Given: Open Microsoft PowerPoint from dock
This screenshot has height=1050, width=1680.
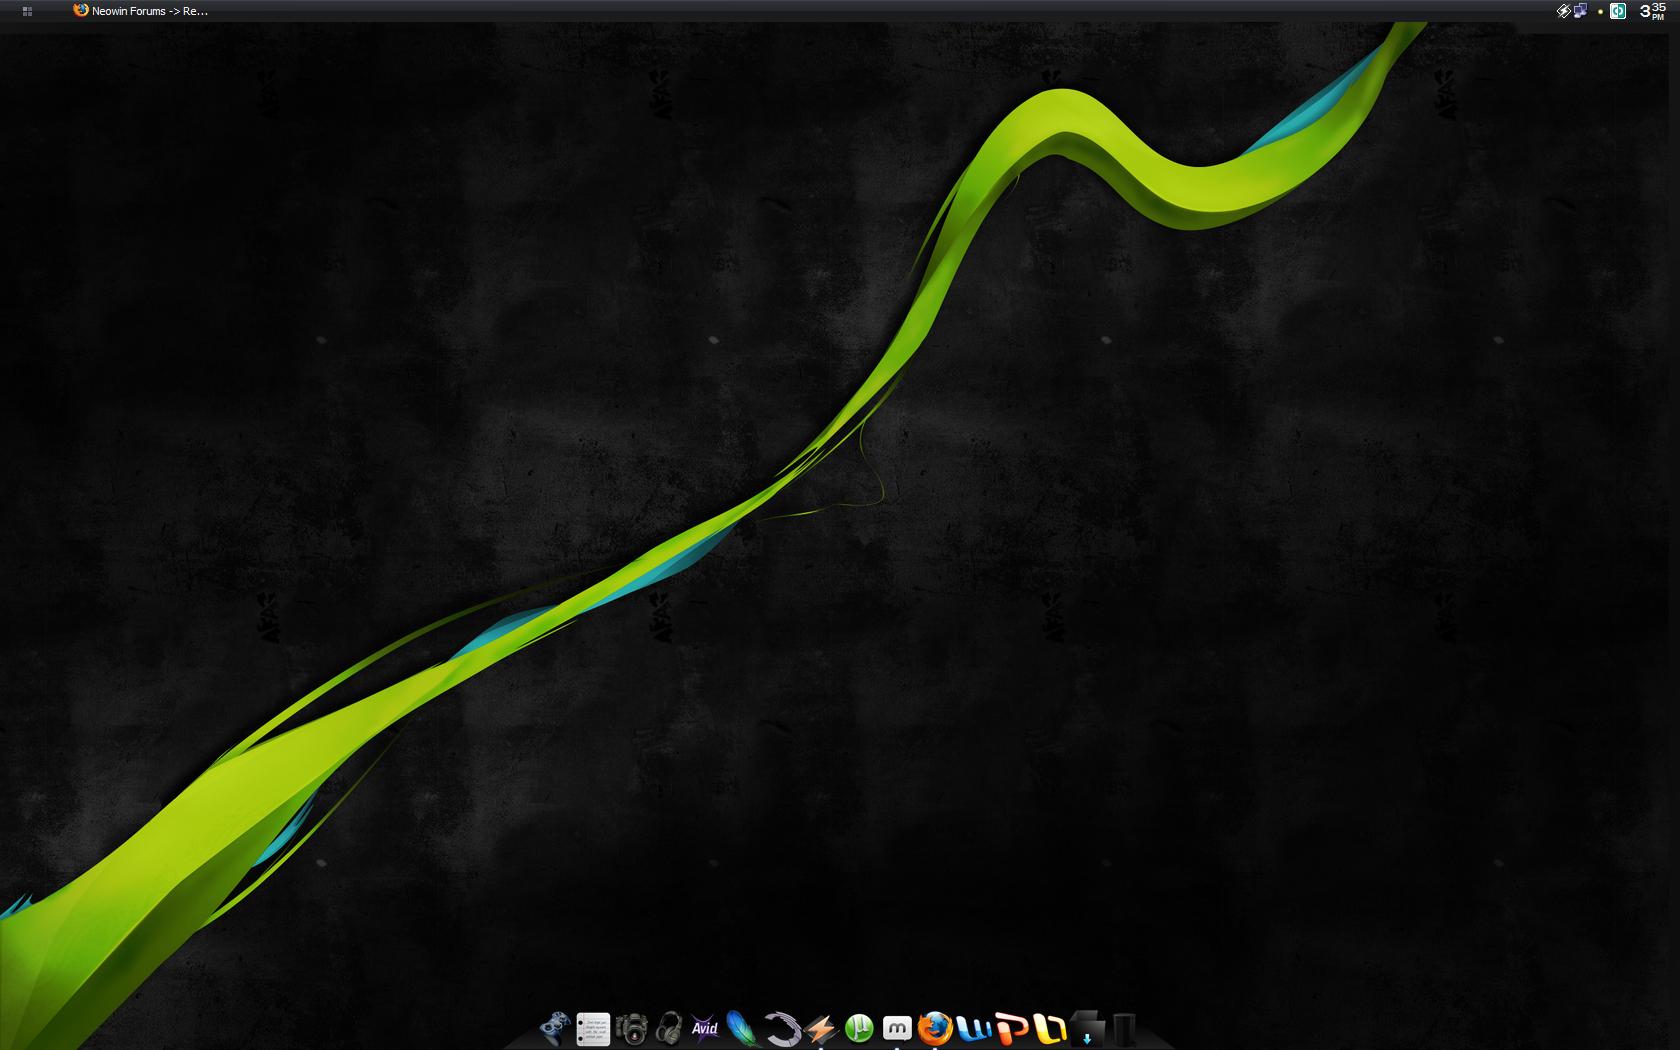Looking at the screenshot, I should tap(1011, 1028).
